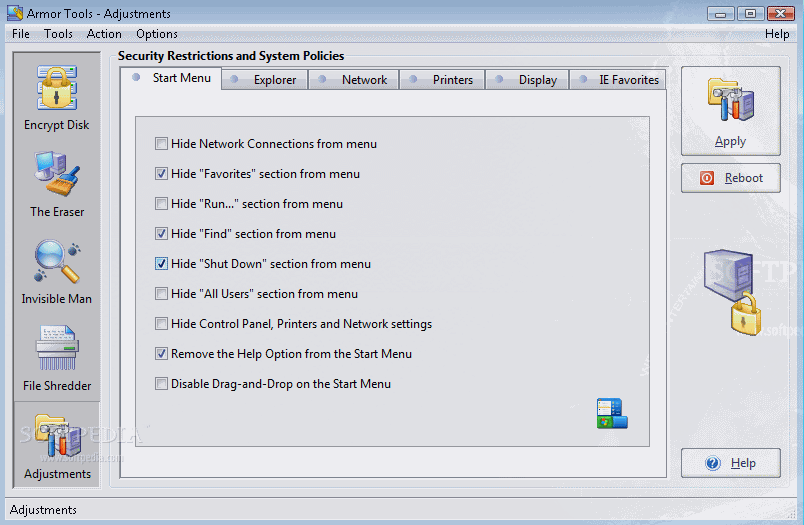Image resolution: width=804 pixels, height=525 pixels.
Task: Click the Adjustments status bar text
Action: (x=43, y=510)
